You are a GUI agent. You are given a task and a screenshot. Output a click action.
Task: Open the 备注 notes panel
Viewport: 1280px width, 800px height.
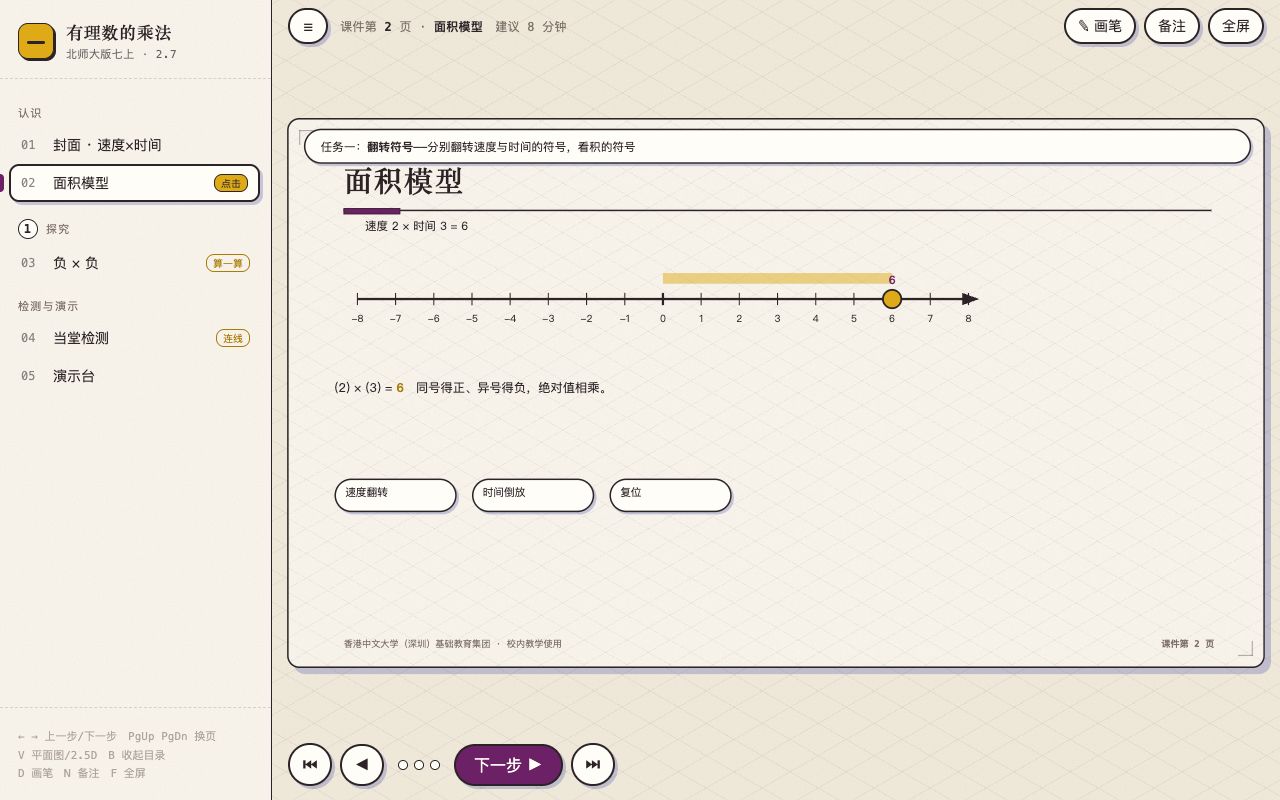[x=1172, y=26]
